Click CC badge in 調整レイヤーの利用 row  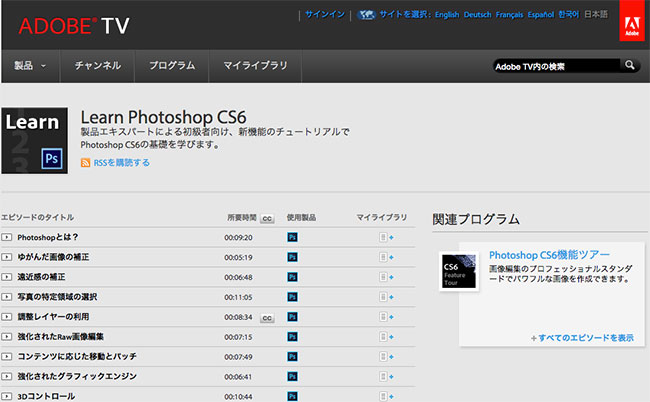[267, 318]
